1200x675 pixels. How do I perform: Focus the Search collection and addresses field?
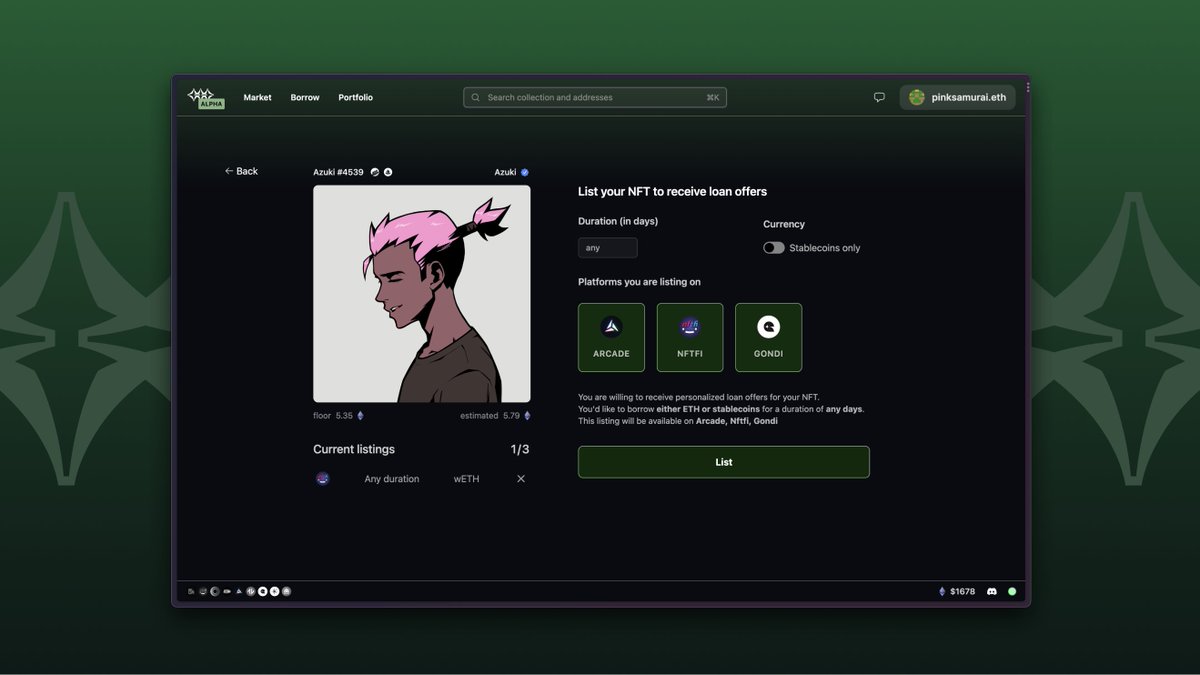(595, 98)
